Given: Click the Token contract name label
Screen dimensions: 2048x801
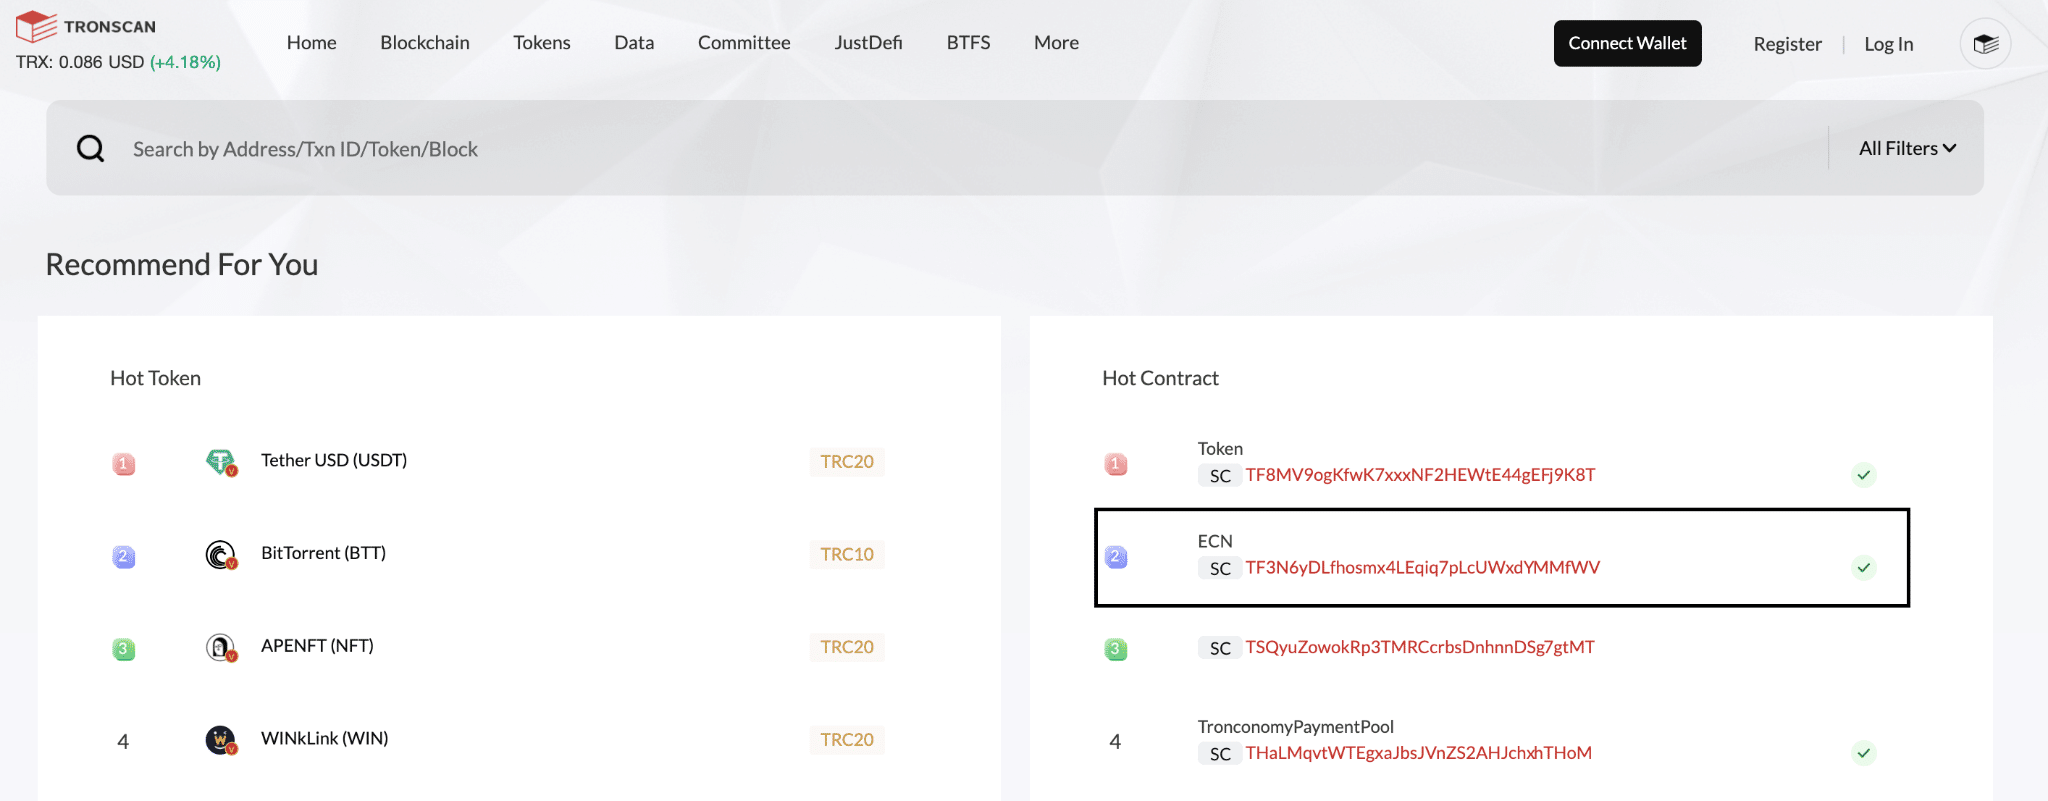Looking at the screenshot, I should tap(1220, 449).
